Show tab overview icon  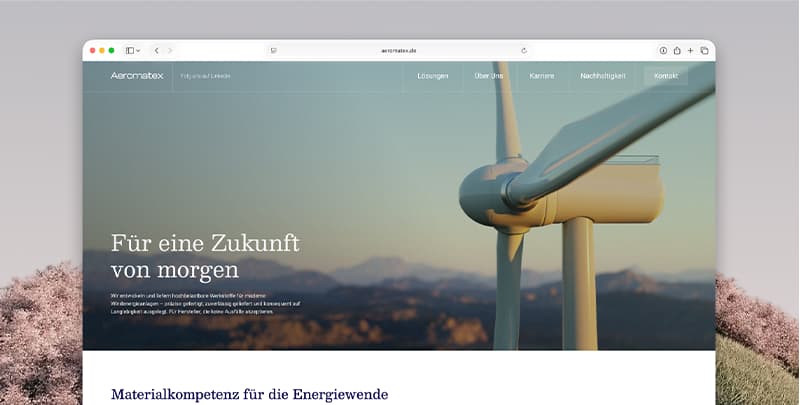(705, 50)
